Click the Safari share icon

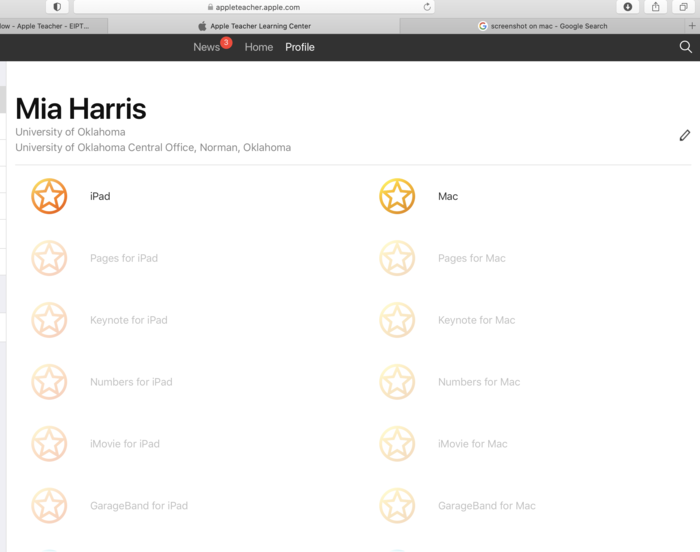click(x=656, y=7)
